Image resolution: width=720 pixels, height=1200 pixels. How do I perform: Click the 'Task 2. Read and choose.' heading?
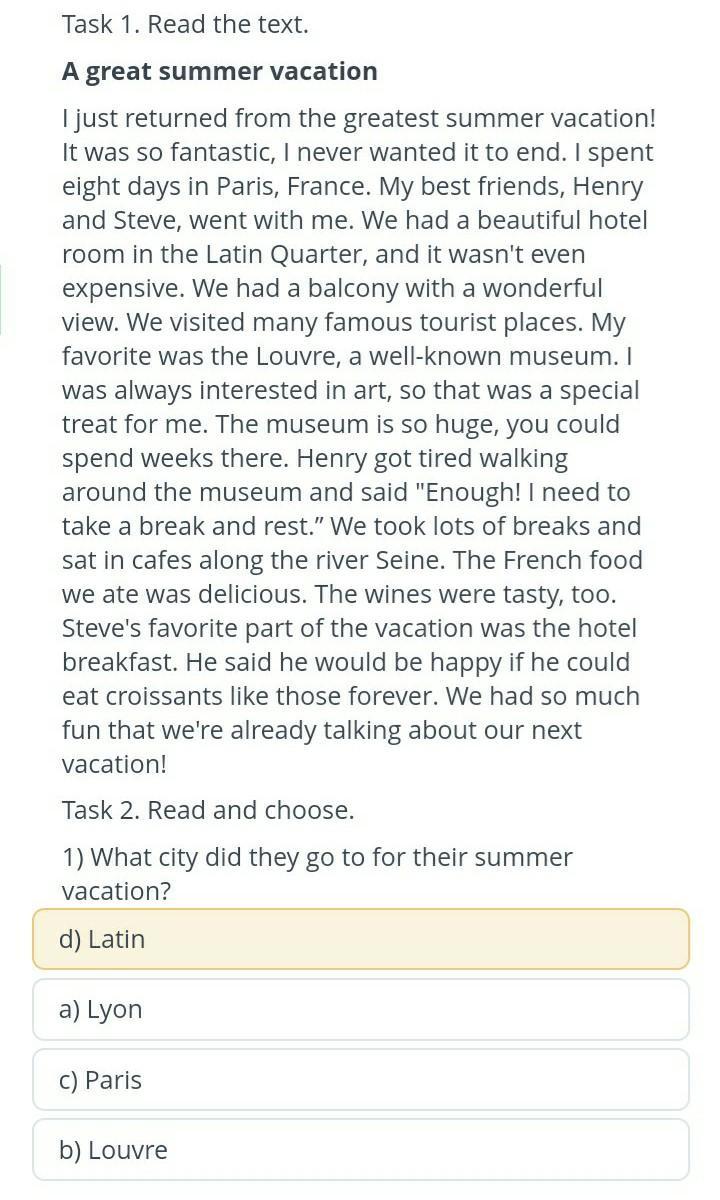click(208, 810)
